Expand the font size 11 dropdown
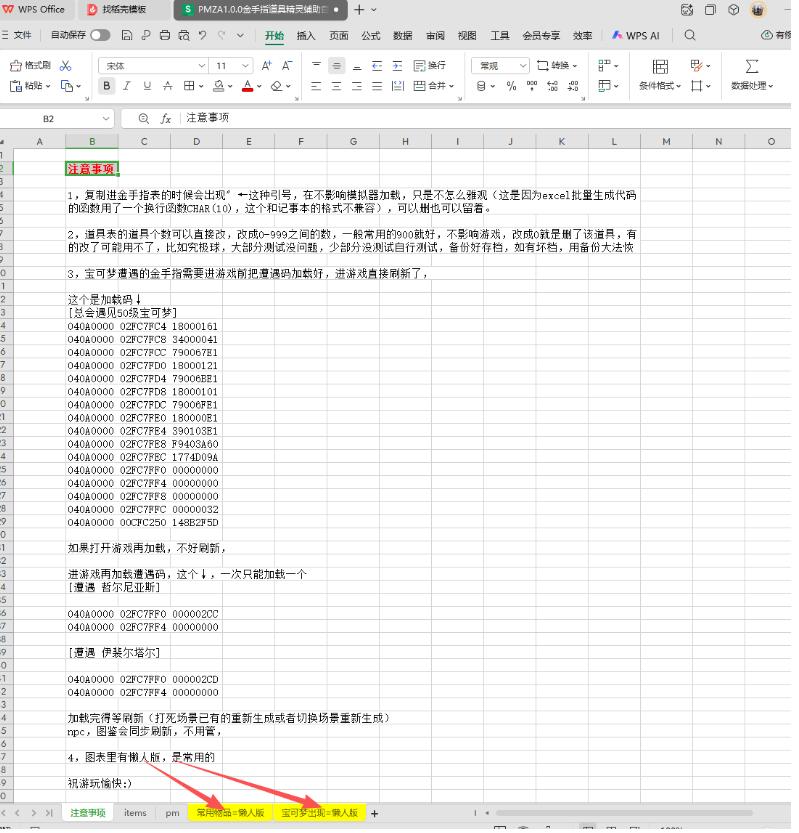799x833 pixels. (x=246, y=65)
